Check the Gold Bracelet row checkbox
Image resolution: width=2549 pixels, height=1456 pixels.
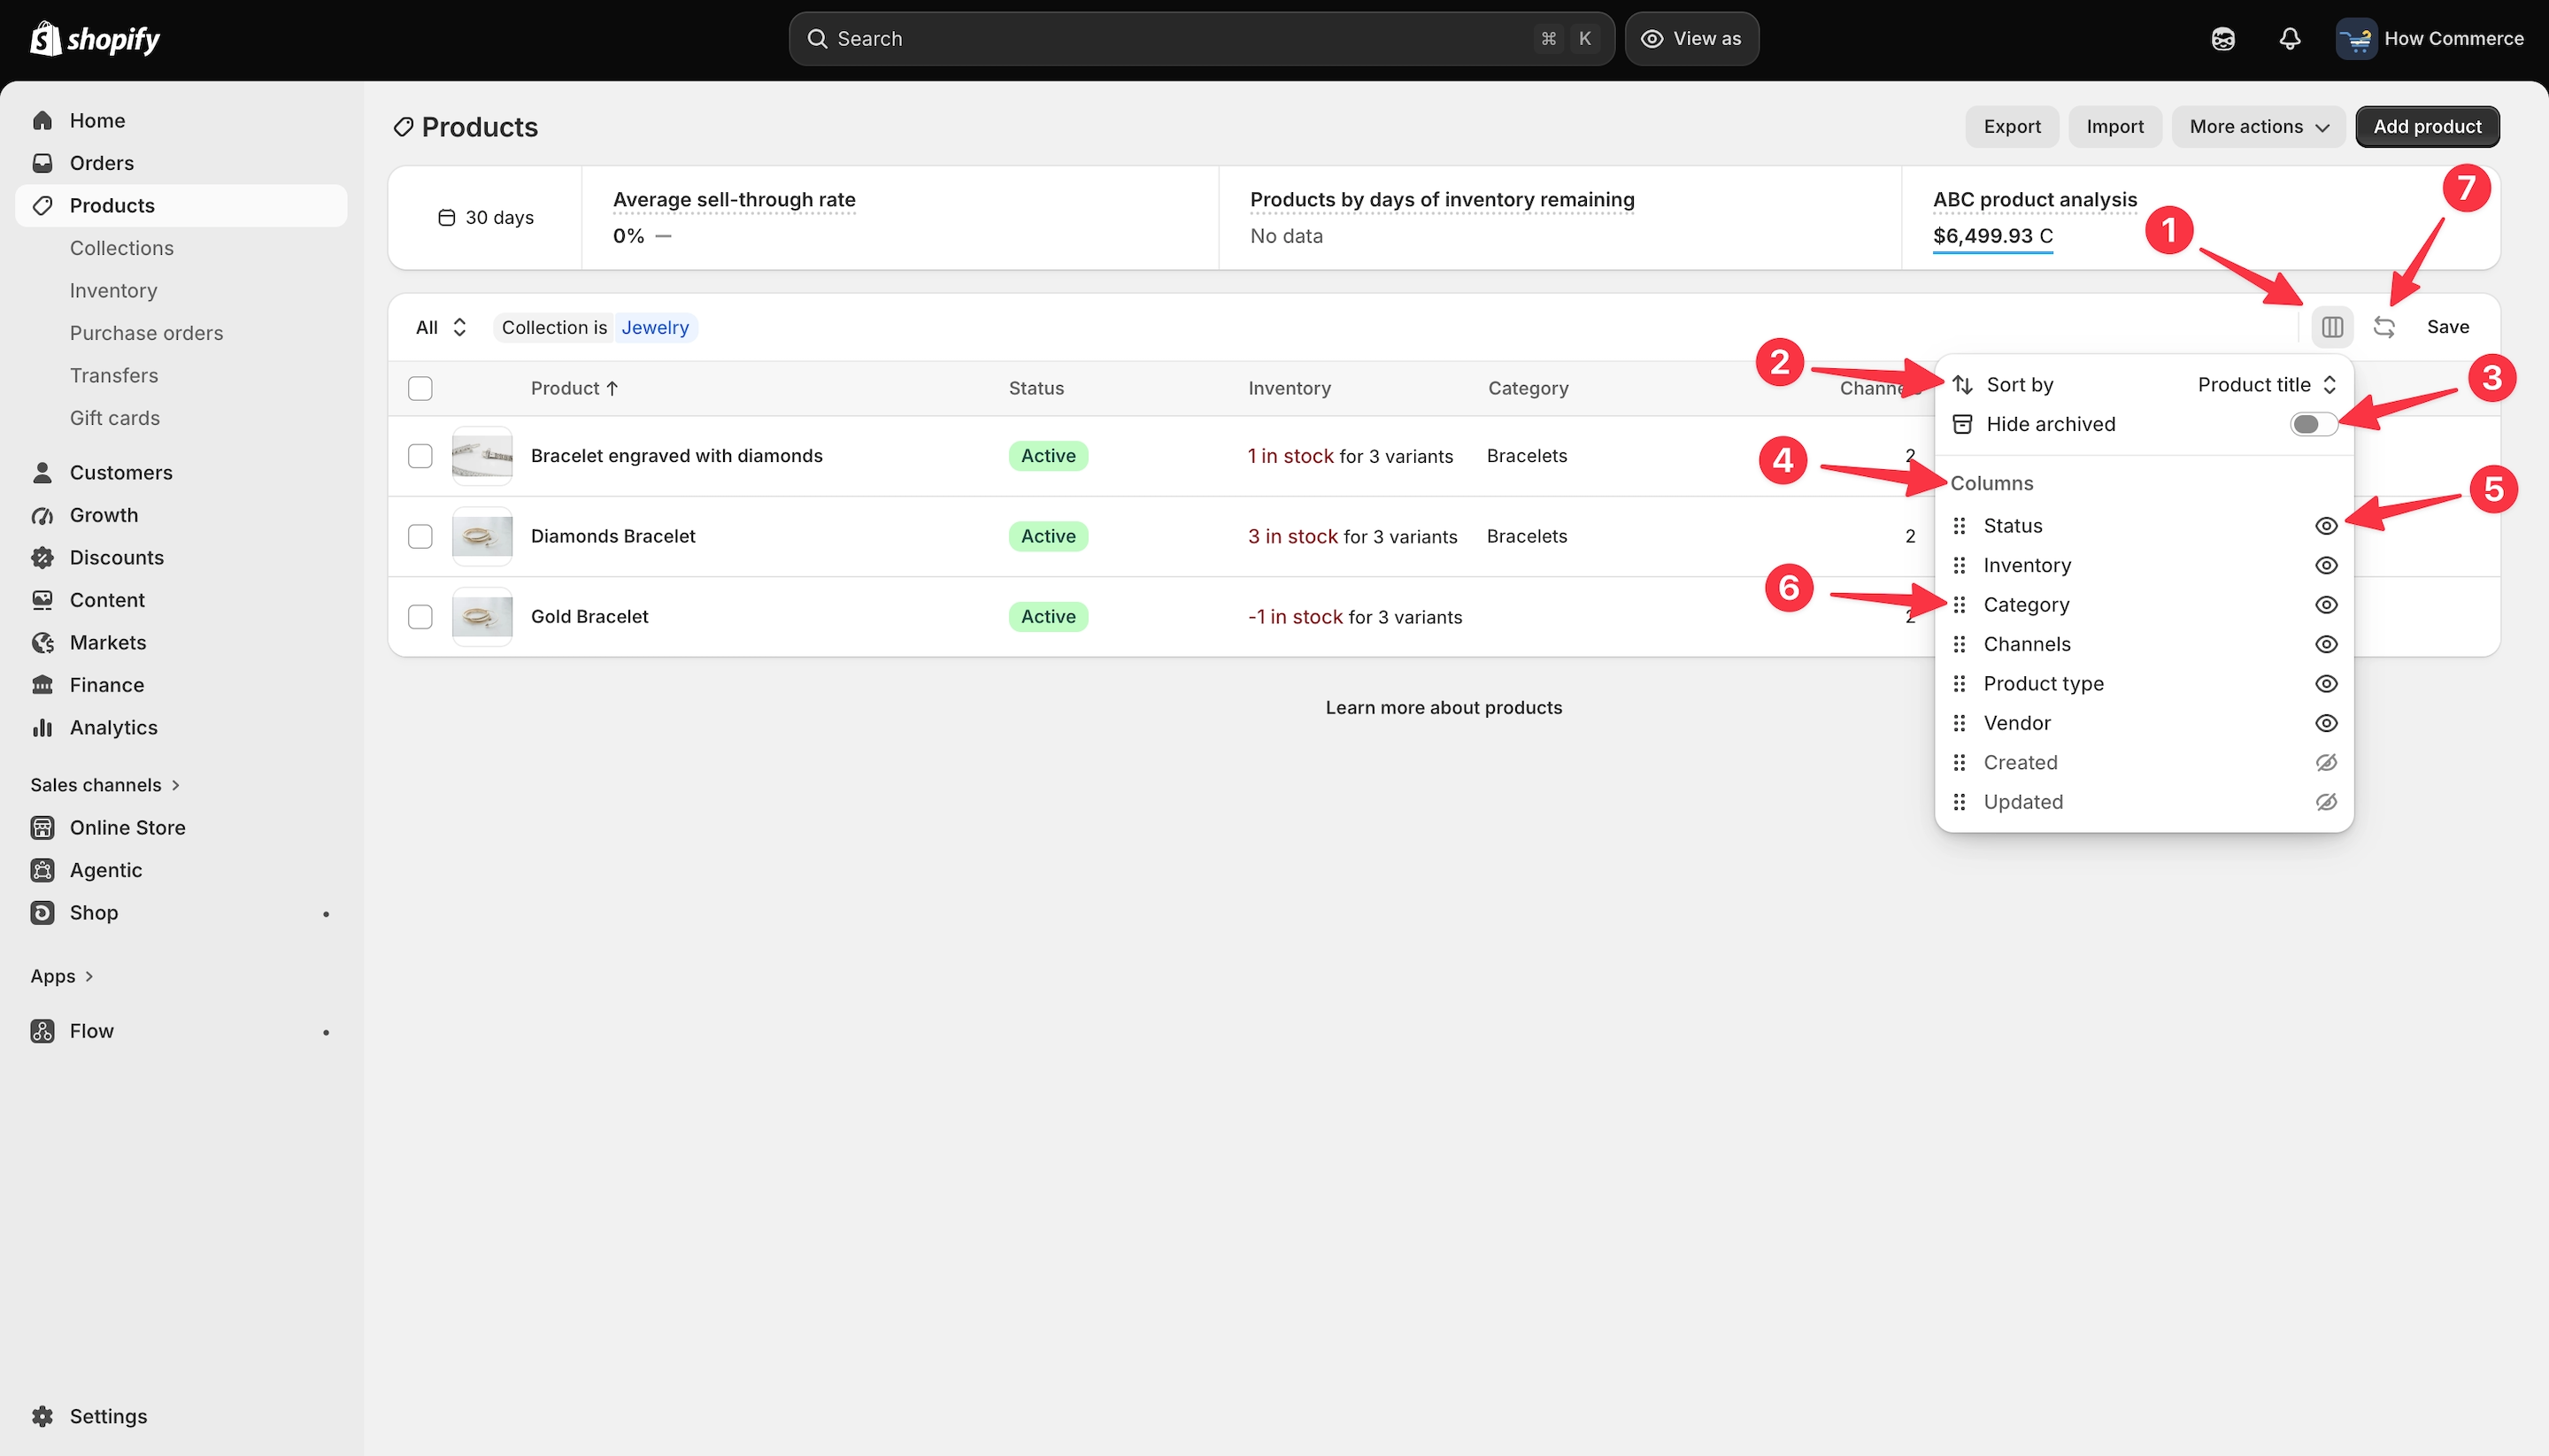[420, 617]
